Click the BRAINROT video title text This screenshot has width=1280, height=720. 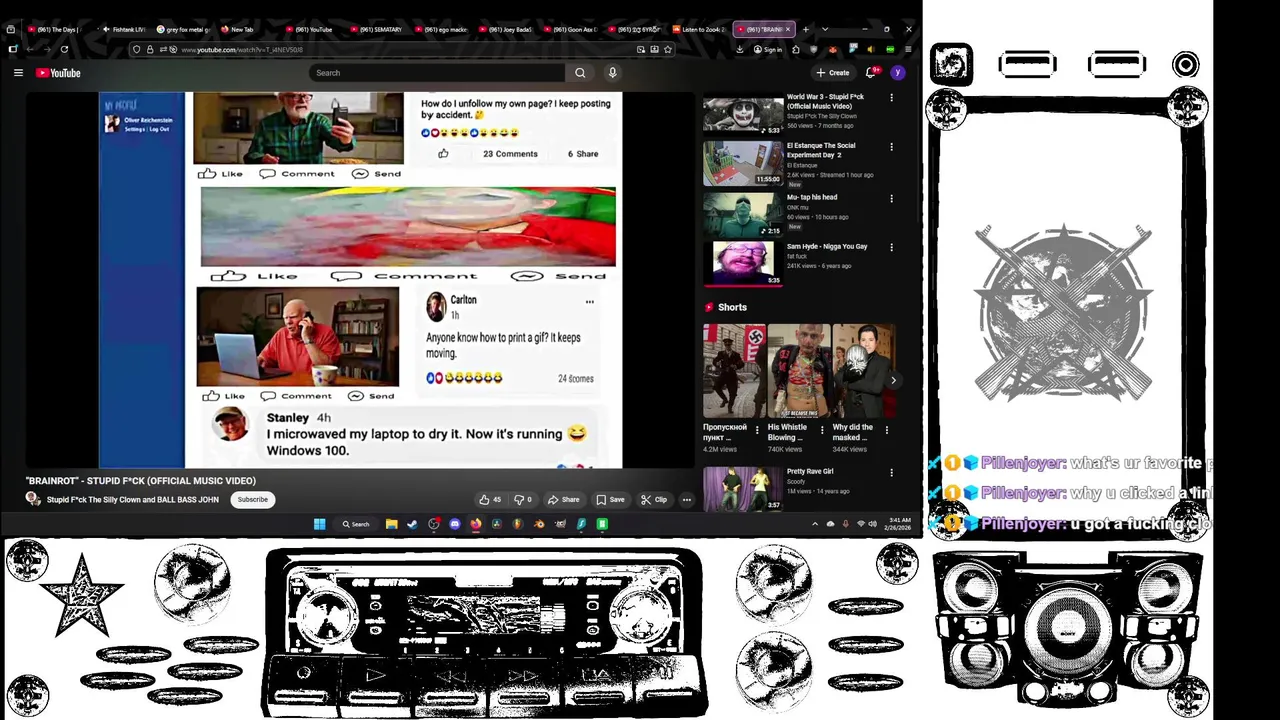point(141,481)
